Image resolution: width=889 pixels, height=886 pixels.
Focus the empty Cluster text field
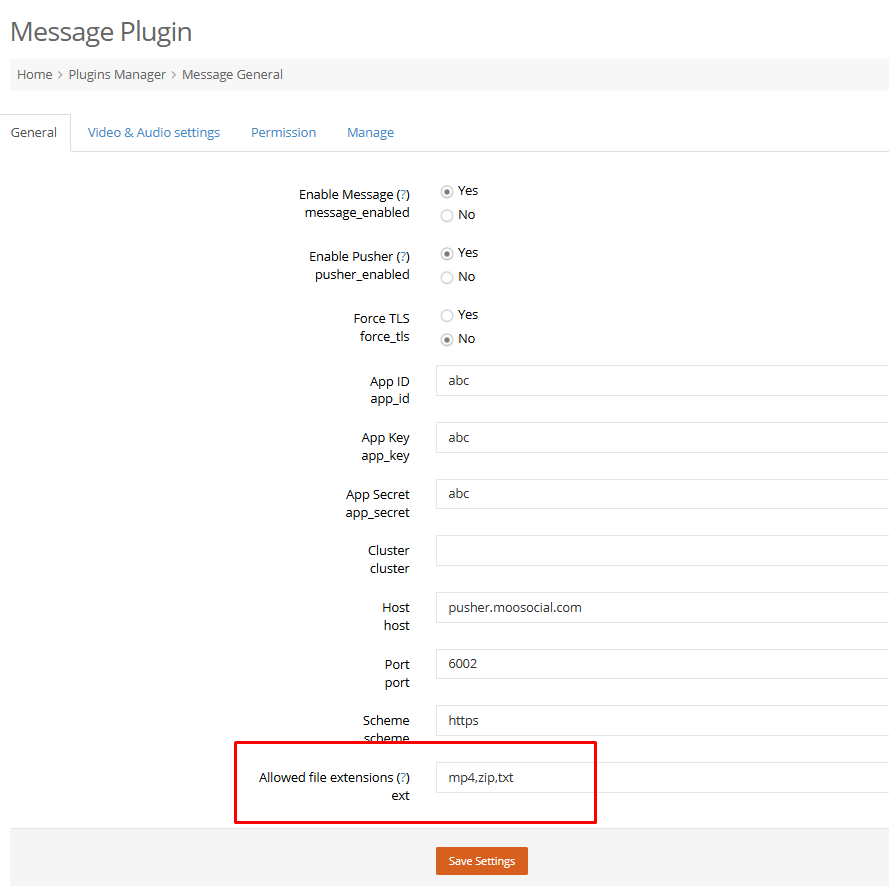pos(662,550)
